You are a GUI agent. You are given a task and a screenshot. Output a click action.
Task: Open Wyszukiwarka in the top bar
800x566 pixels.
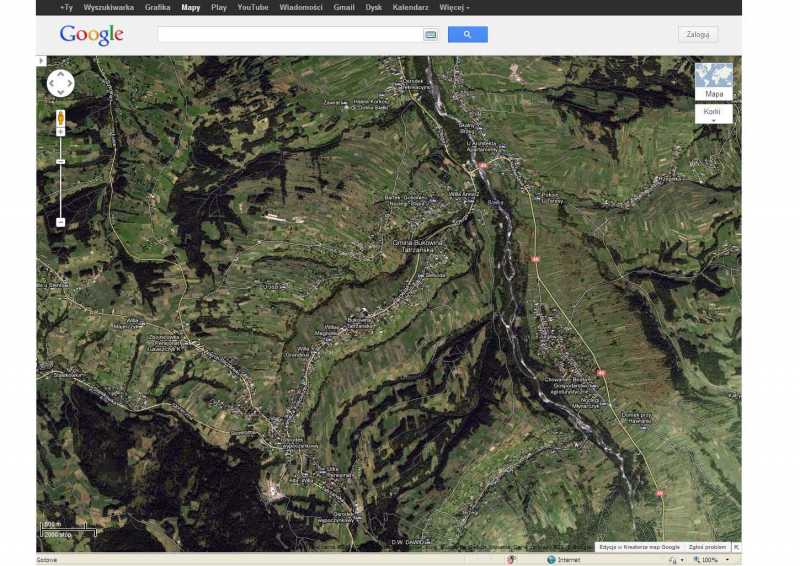tap(108, 7)
